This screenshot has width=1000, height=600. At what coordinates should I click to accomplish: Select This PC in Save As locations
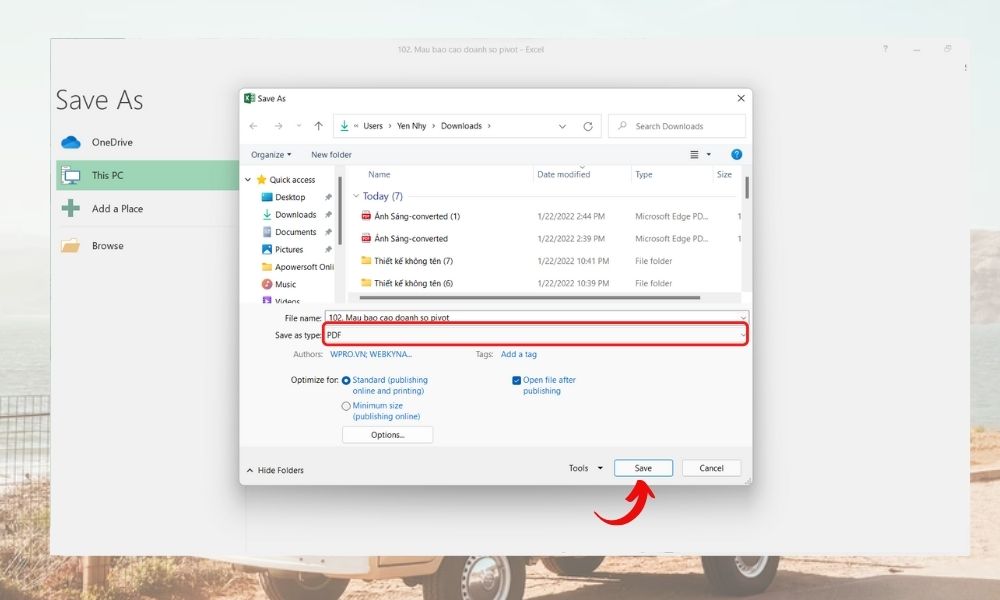click(x=147, y=175)
